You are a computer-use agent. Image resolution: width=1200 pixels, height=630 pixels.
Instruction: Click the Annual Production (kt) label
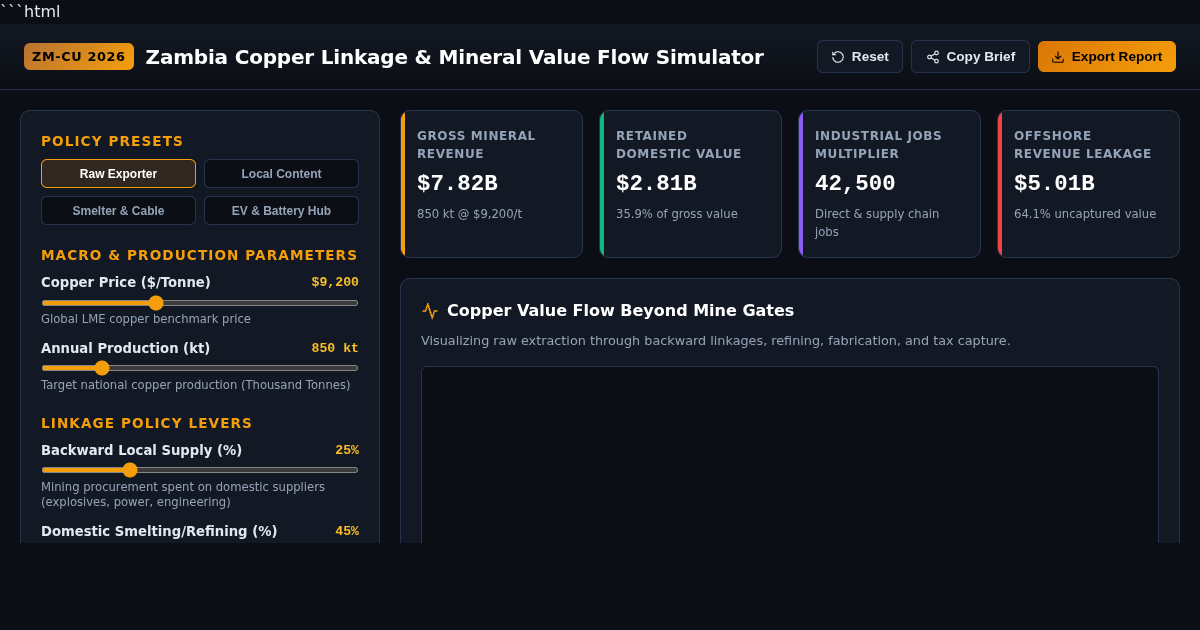126,348
